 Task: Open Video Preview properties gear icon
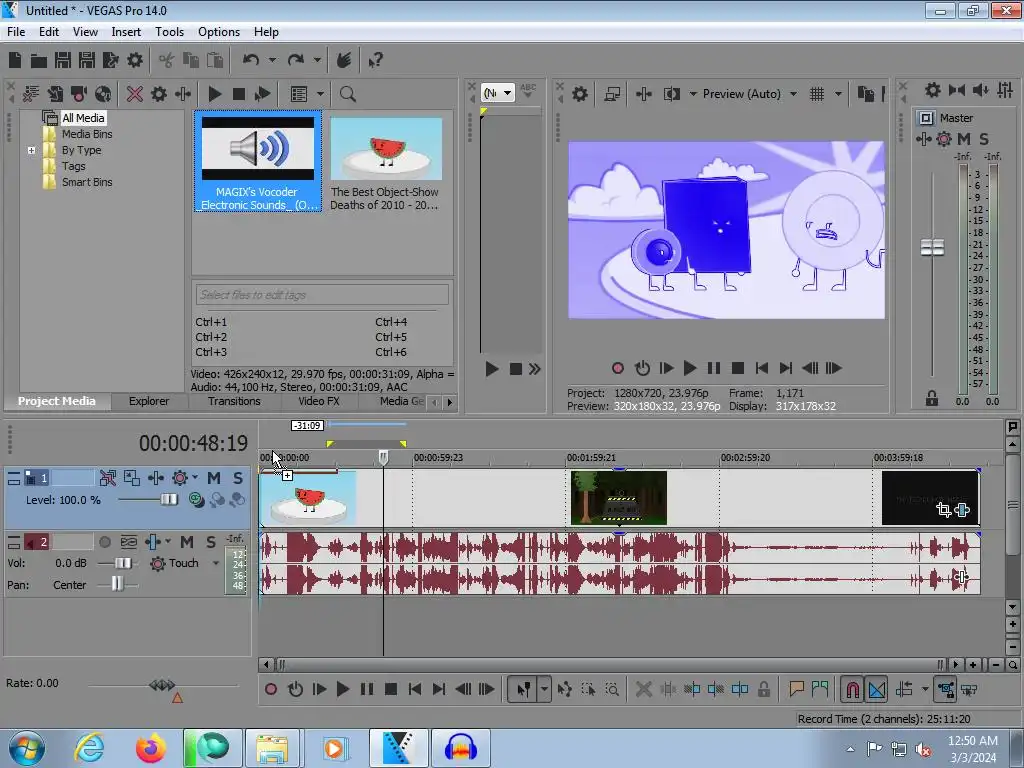(580, 94)
